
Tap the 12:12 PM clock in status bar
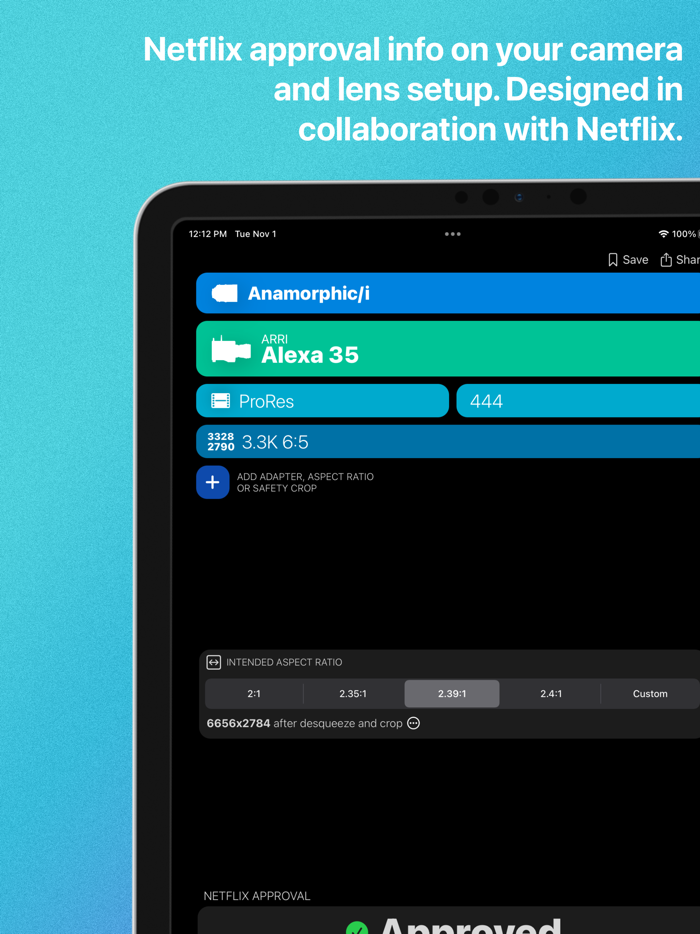coord(208,234)
